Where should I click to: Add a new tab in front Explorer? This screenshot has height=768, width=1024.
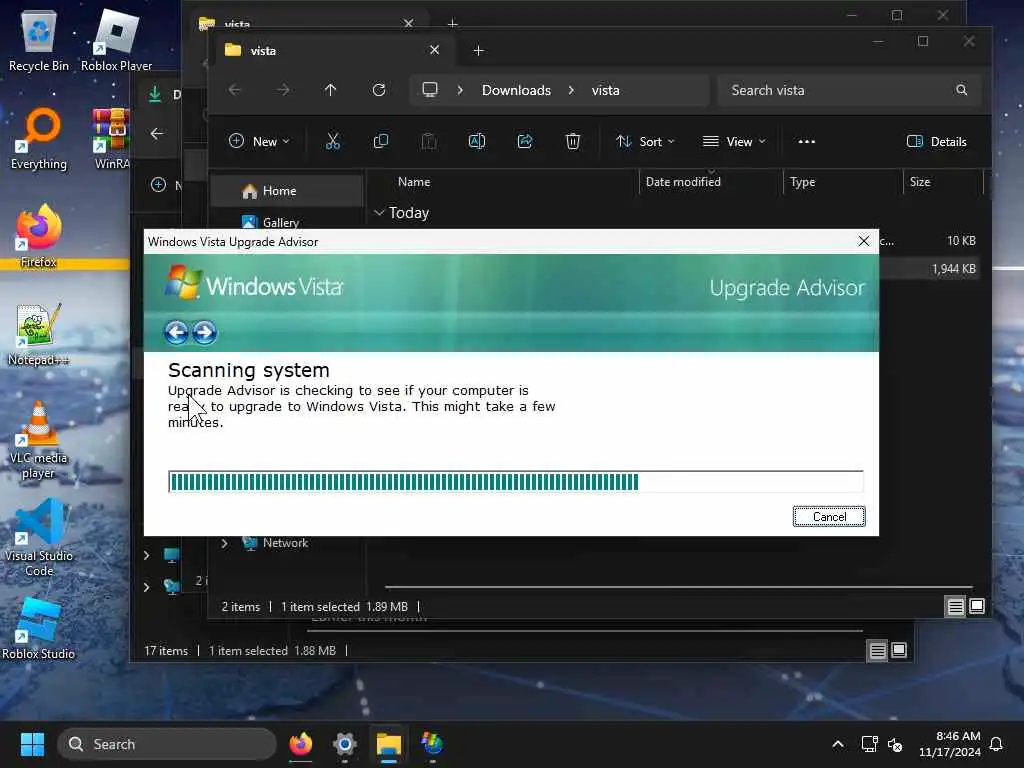[x=478, y=50]
